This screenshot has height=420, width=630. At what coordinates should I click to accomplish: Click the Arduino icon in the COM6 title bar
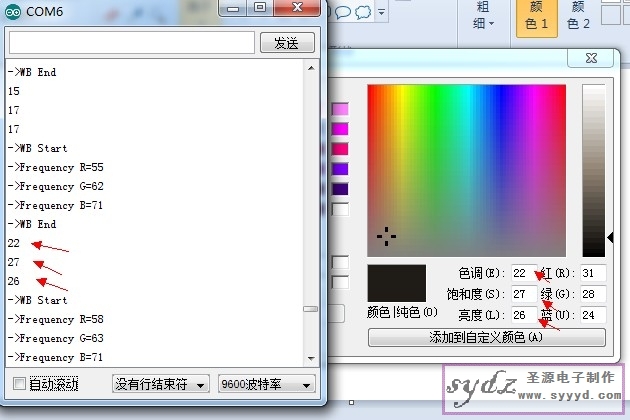pyautogui.click(x=13, y=12)
